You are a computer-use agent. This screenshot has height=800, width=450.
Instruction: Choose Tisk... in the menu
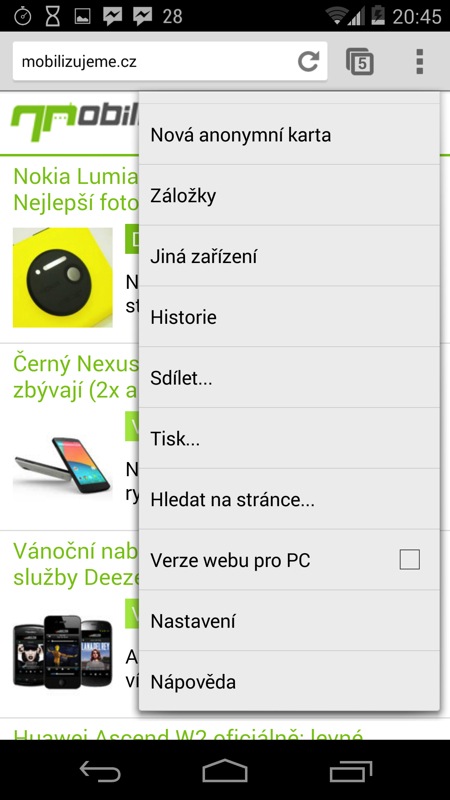(x=289, y=438)
